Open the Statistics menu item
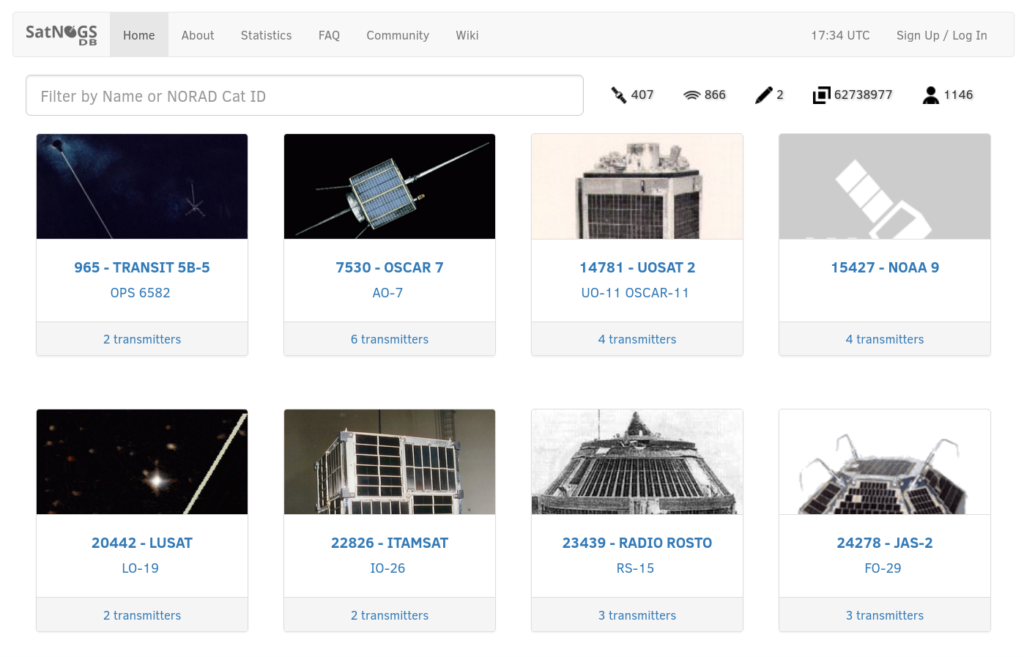Image resolution: width=1024 pixels, height=657 pixels. click(266, 35)
